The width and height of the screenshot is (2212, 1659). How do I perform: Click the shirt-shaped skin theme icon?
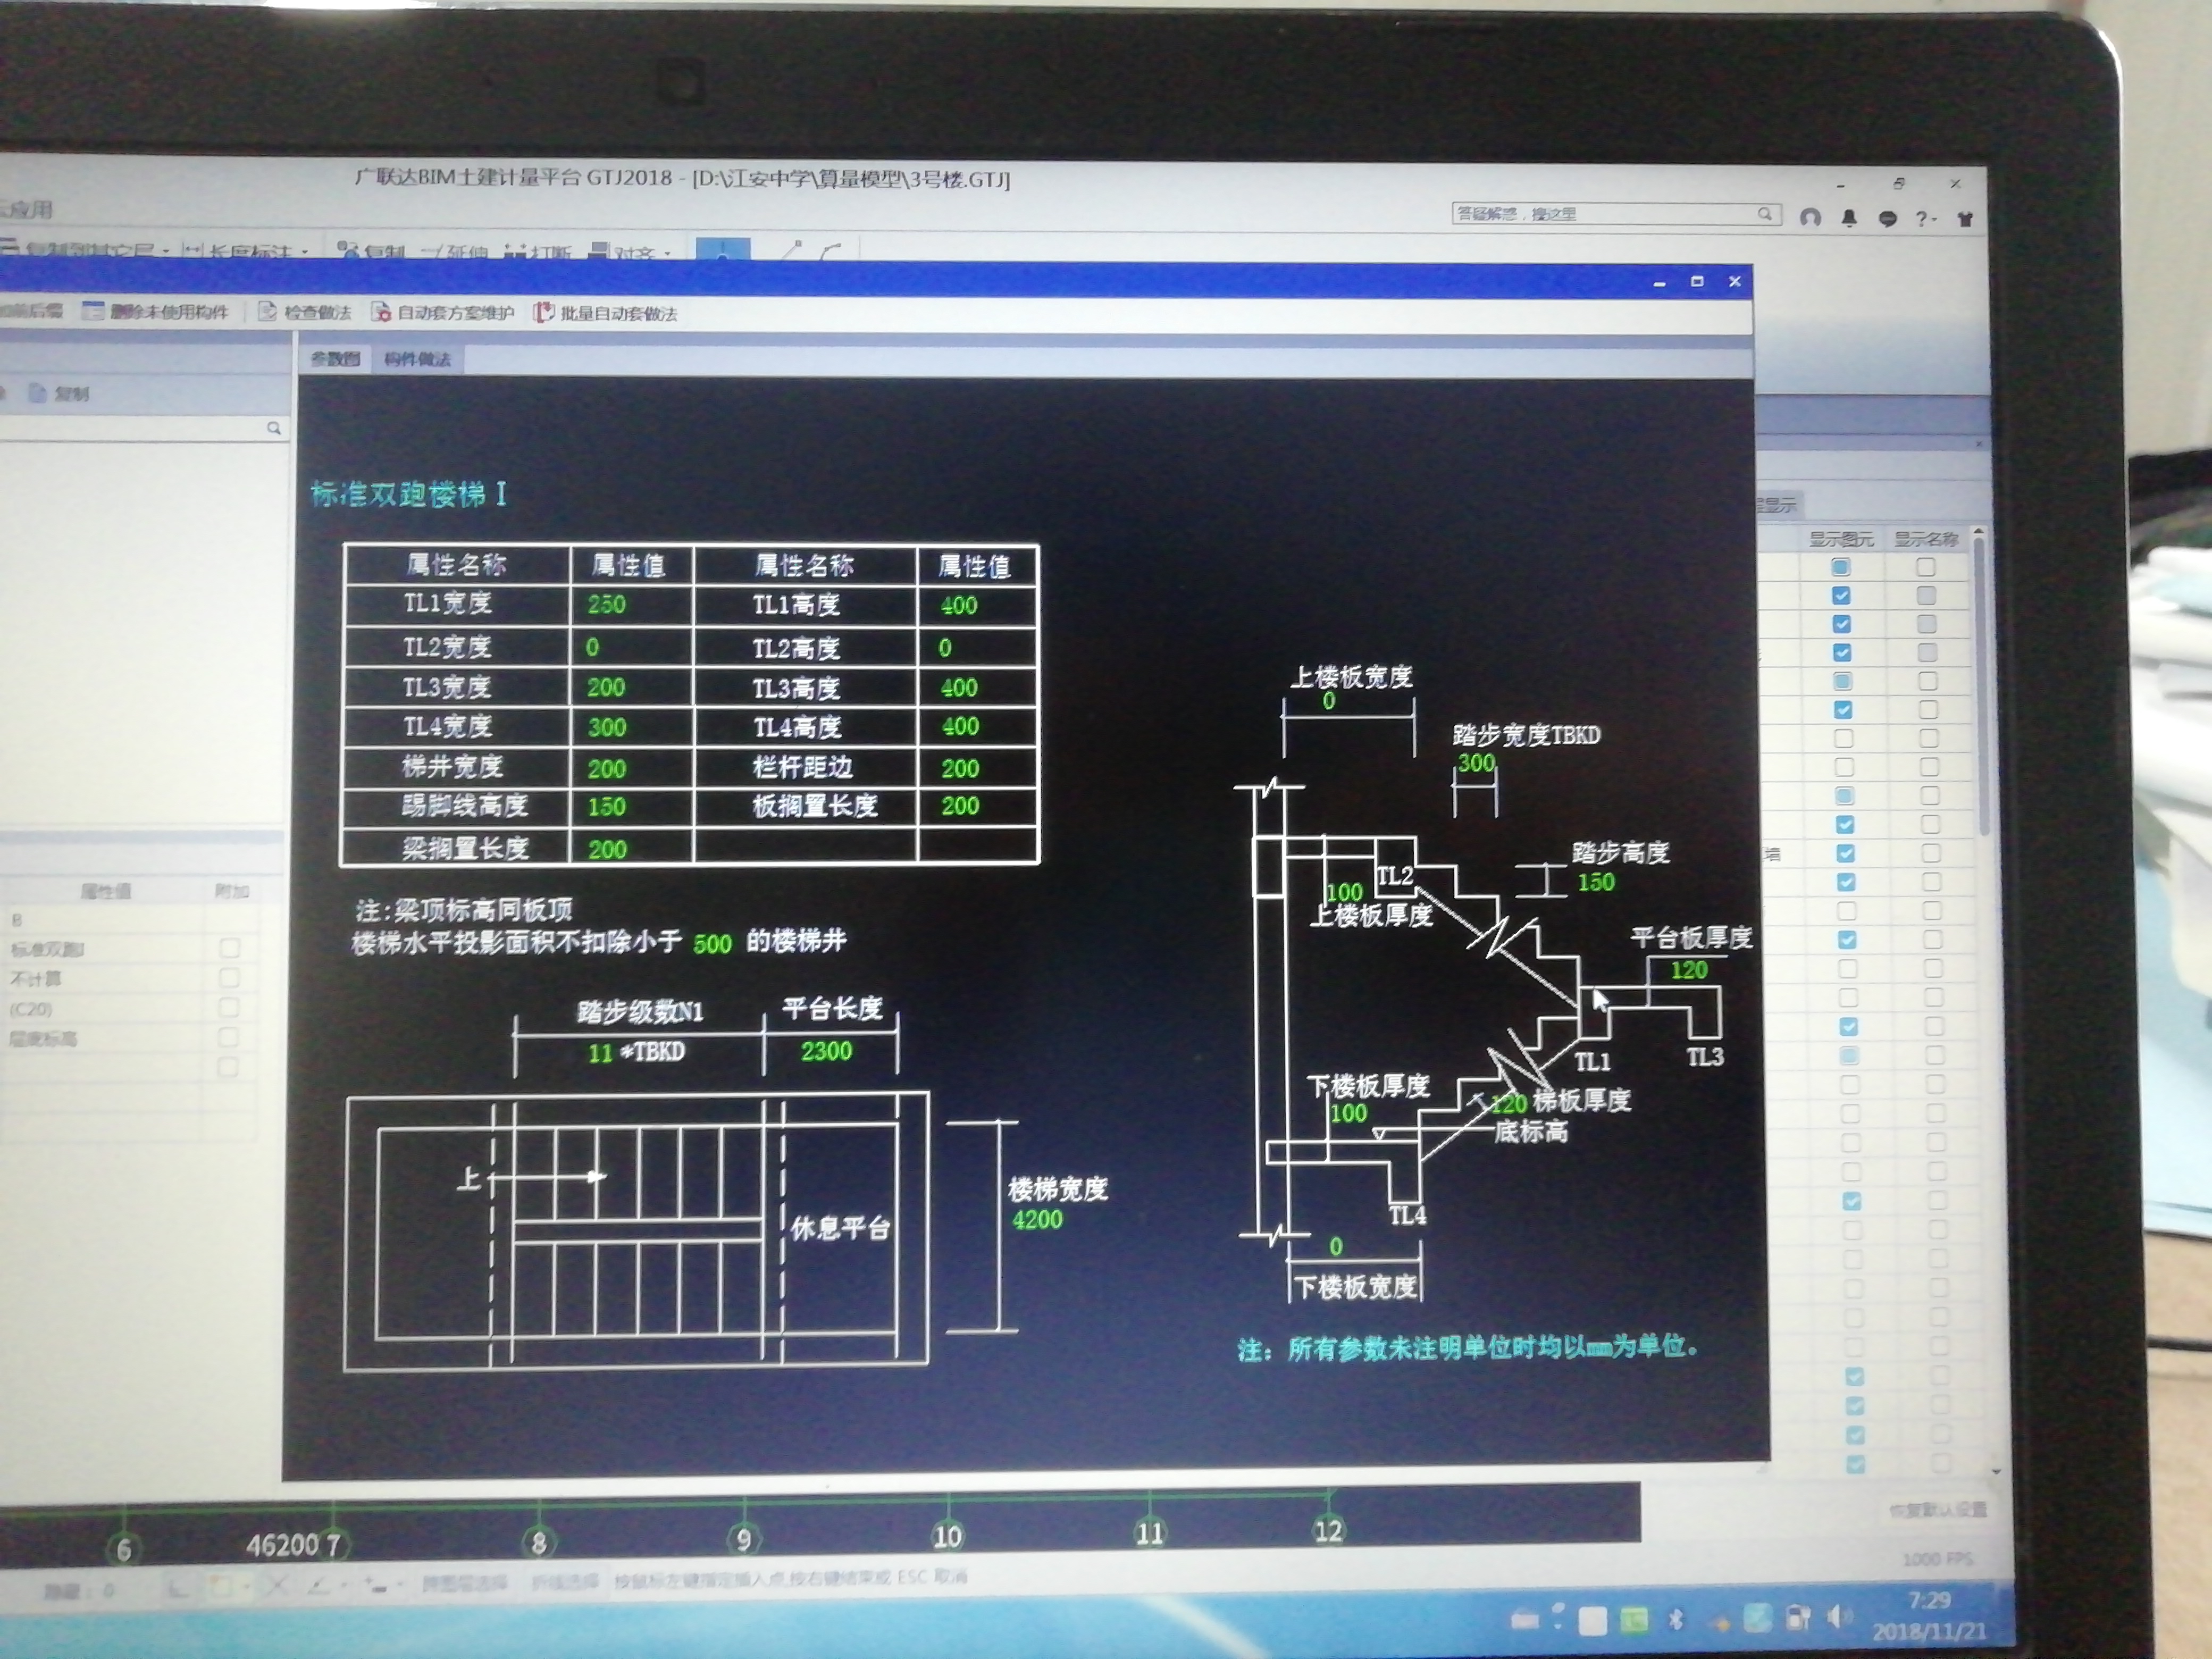tap(1965, 219)
